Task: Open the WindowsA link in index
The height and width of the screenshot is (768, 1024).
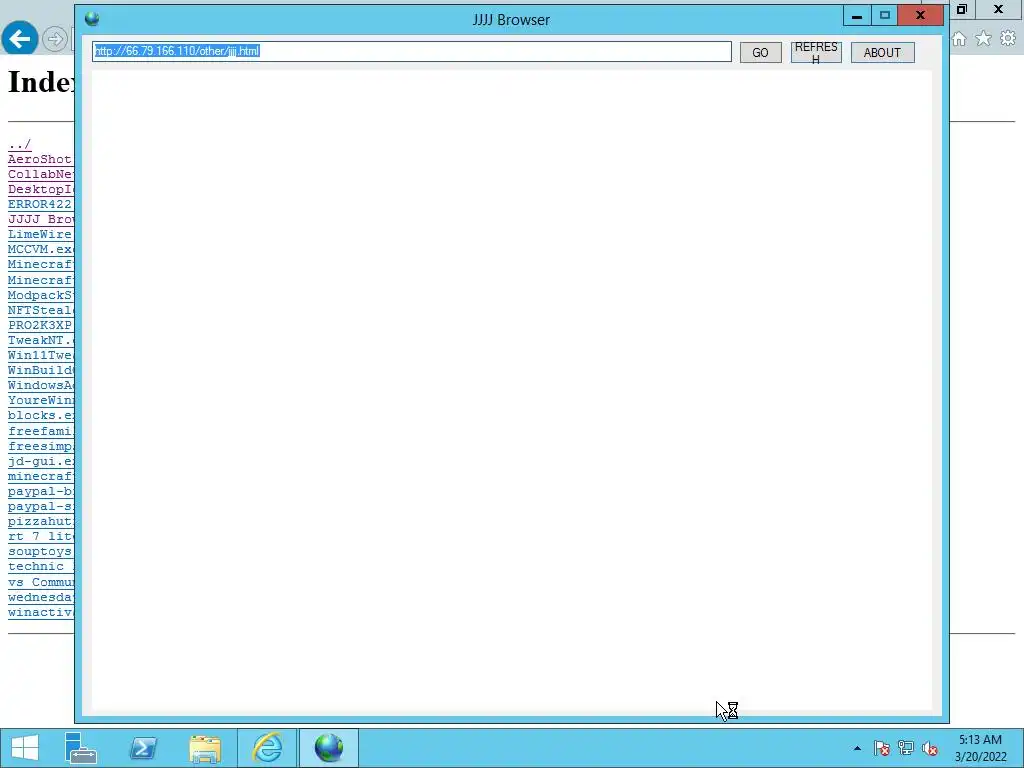Action: tap(40, 385)
